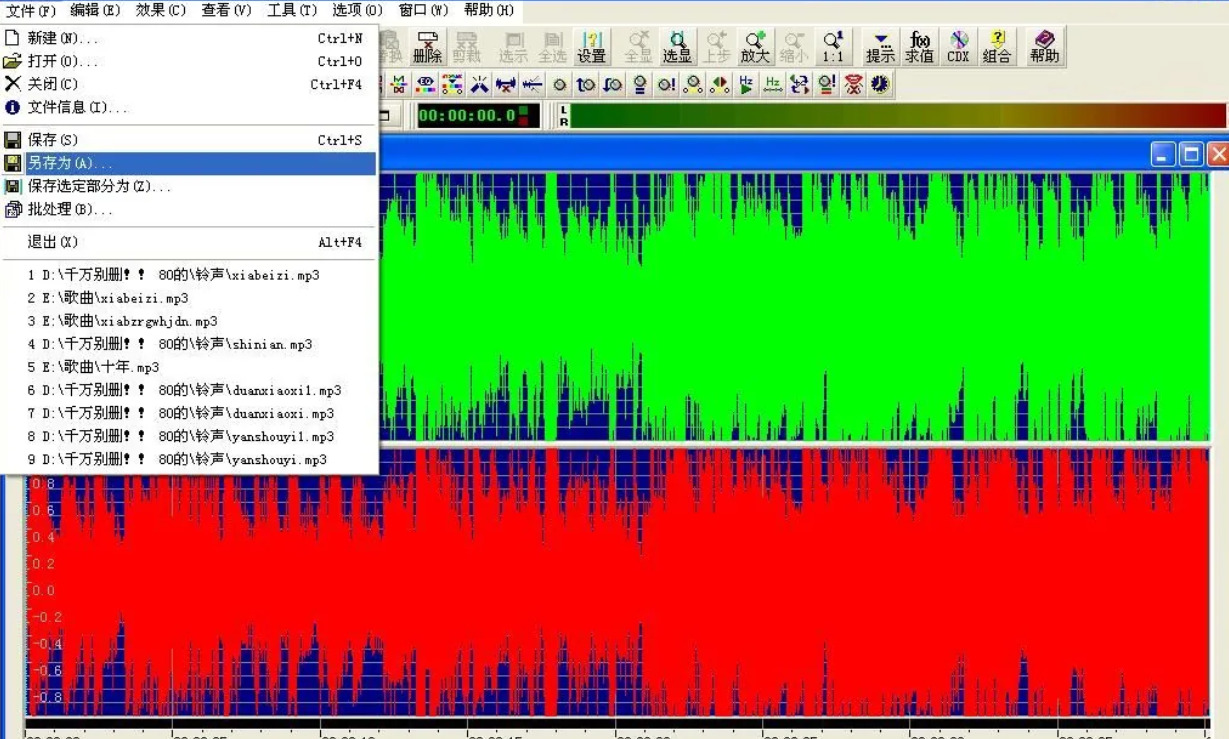Click 文件信息 (File Info) menu item
Viewport: 1229px width, 739px height.
coord(77,107)
